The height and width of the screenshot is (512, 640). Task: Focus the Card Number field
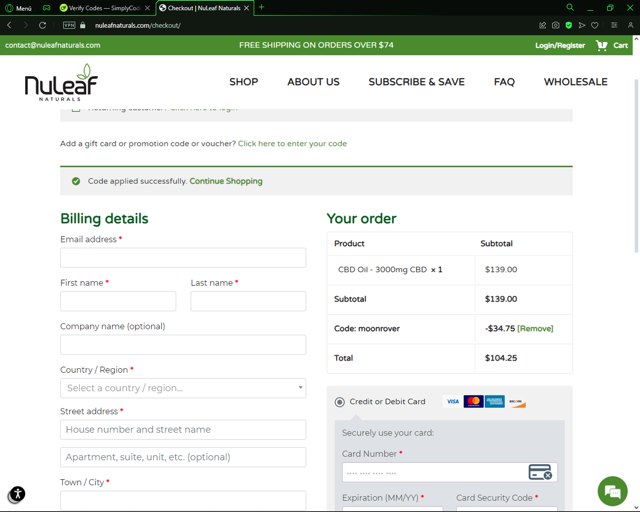point(450,473)
